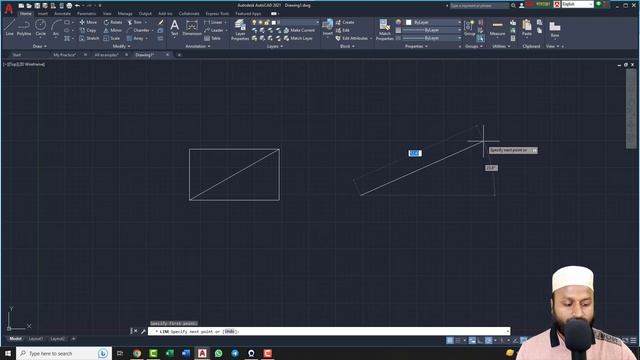Click the command line input field
The image size is (640, 360).
[329, 331]
